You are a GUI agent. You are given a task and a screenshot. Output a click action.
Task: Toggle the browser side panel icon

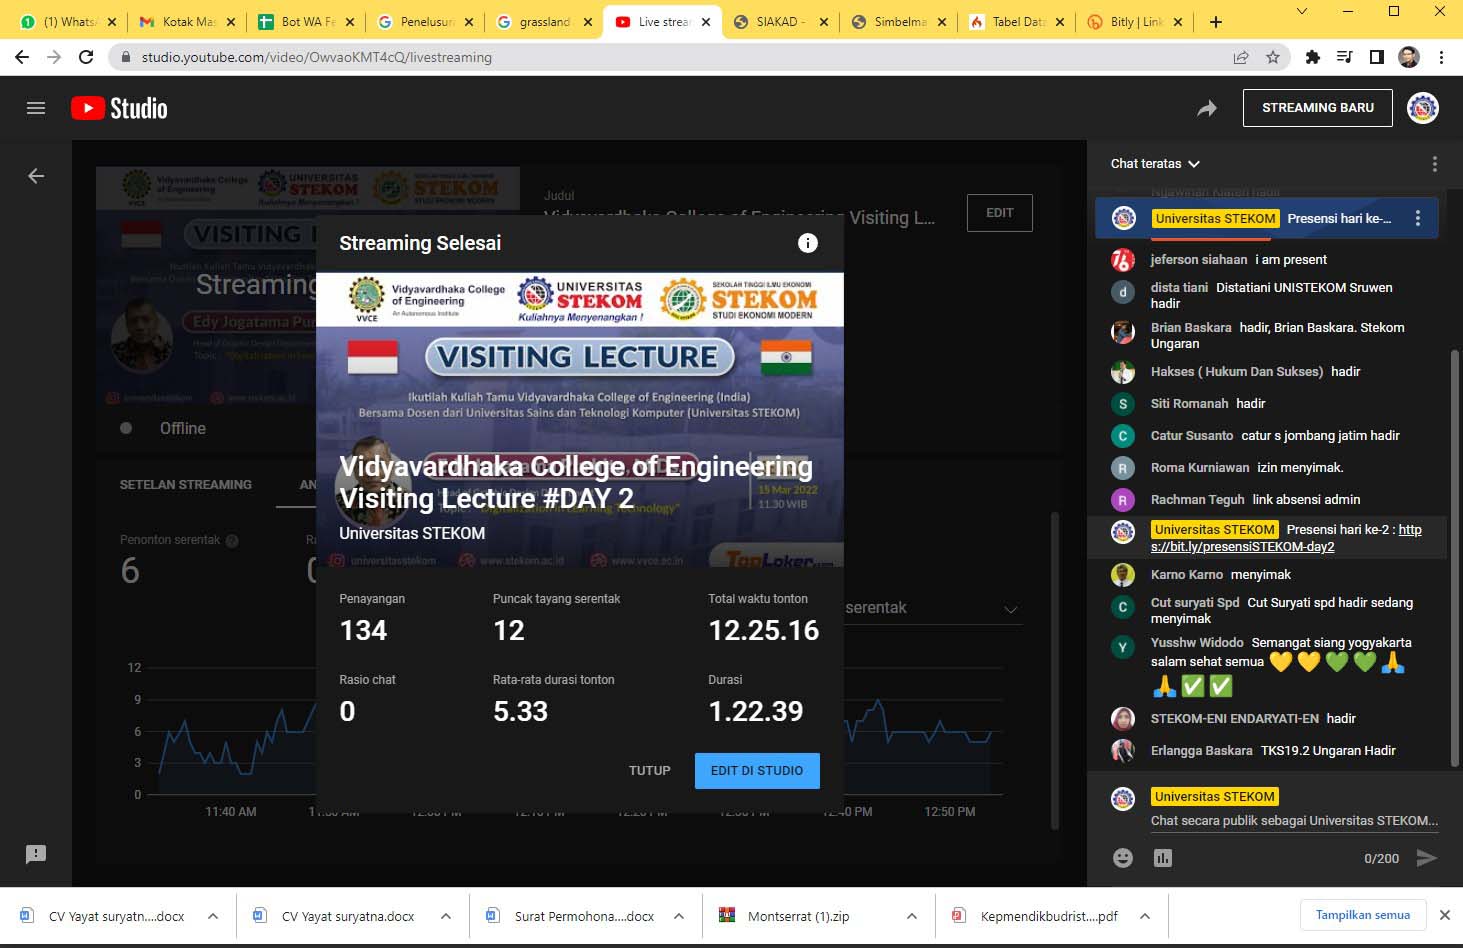click(x=1377, y=57)
